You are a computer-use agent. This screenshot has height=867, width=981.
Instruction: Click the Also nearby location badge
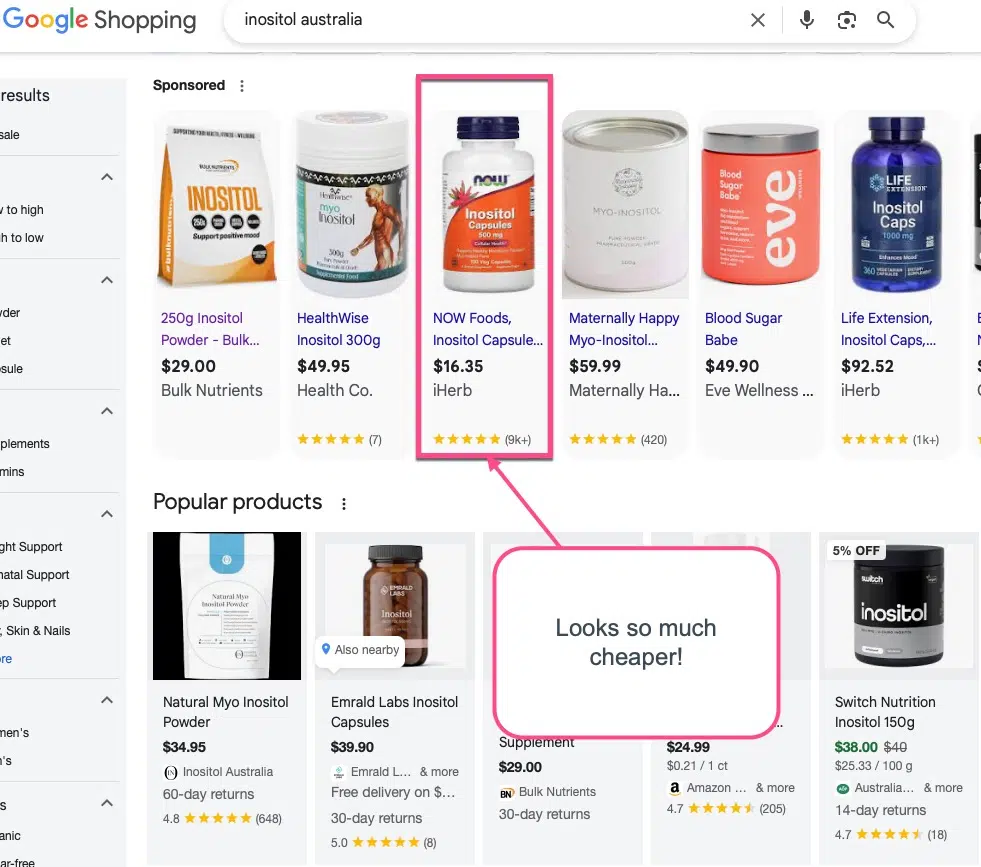tap(360, 650)
